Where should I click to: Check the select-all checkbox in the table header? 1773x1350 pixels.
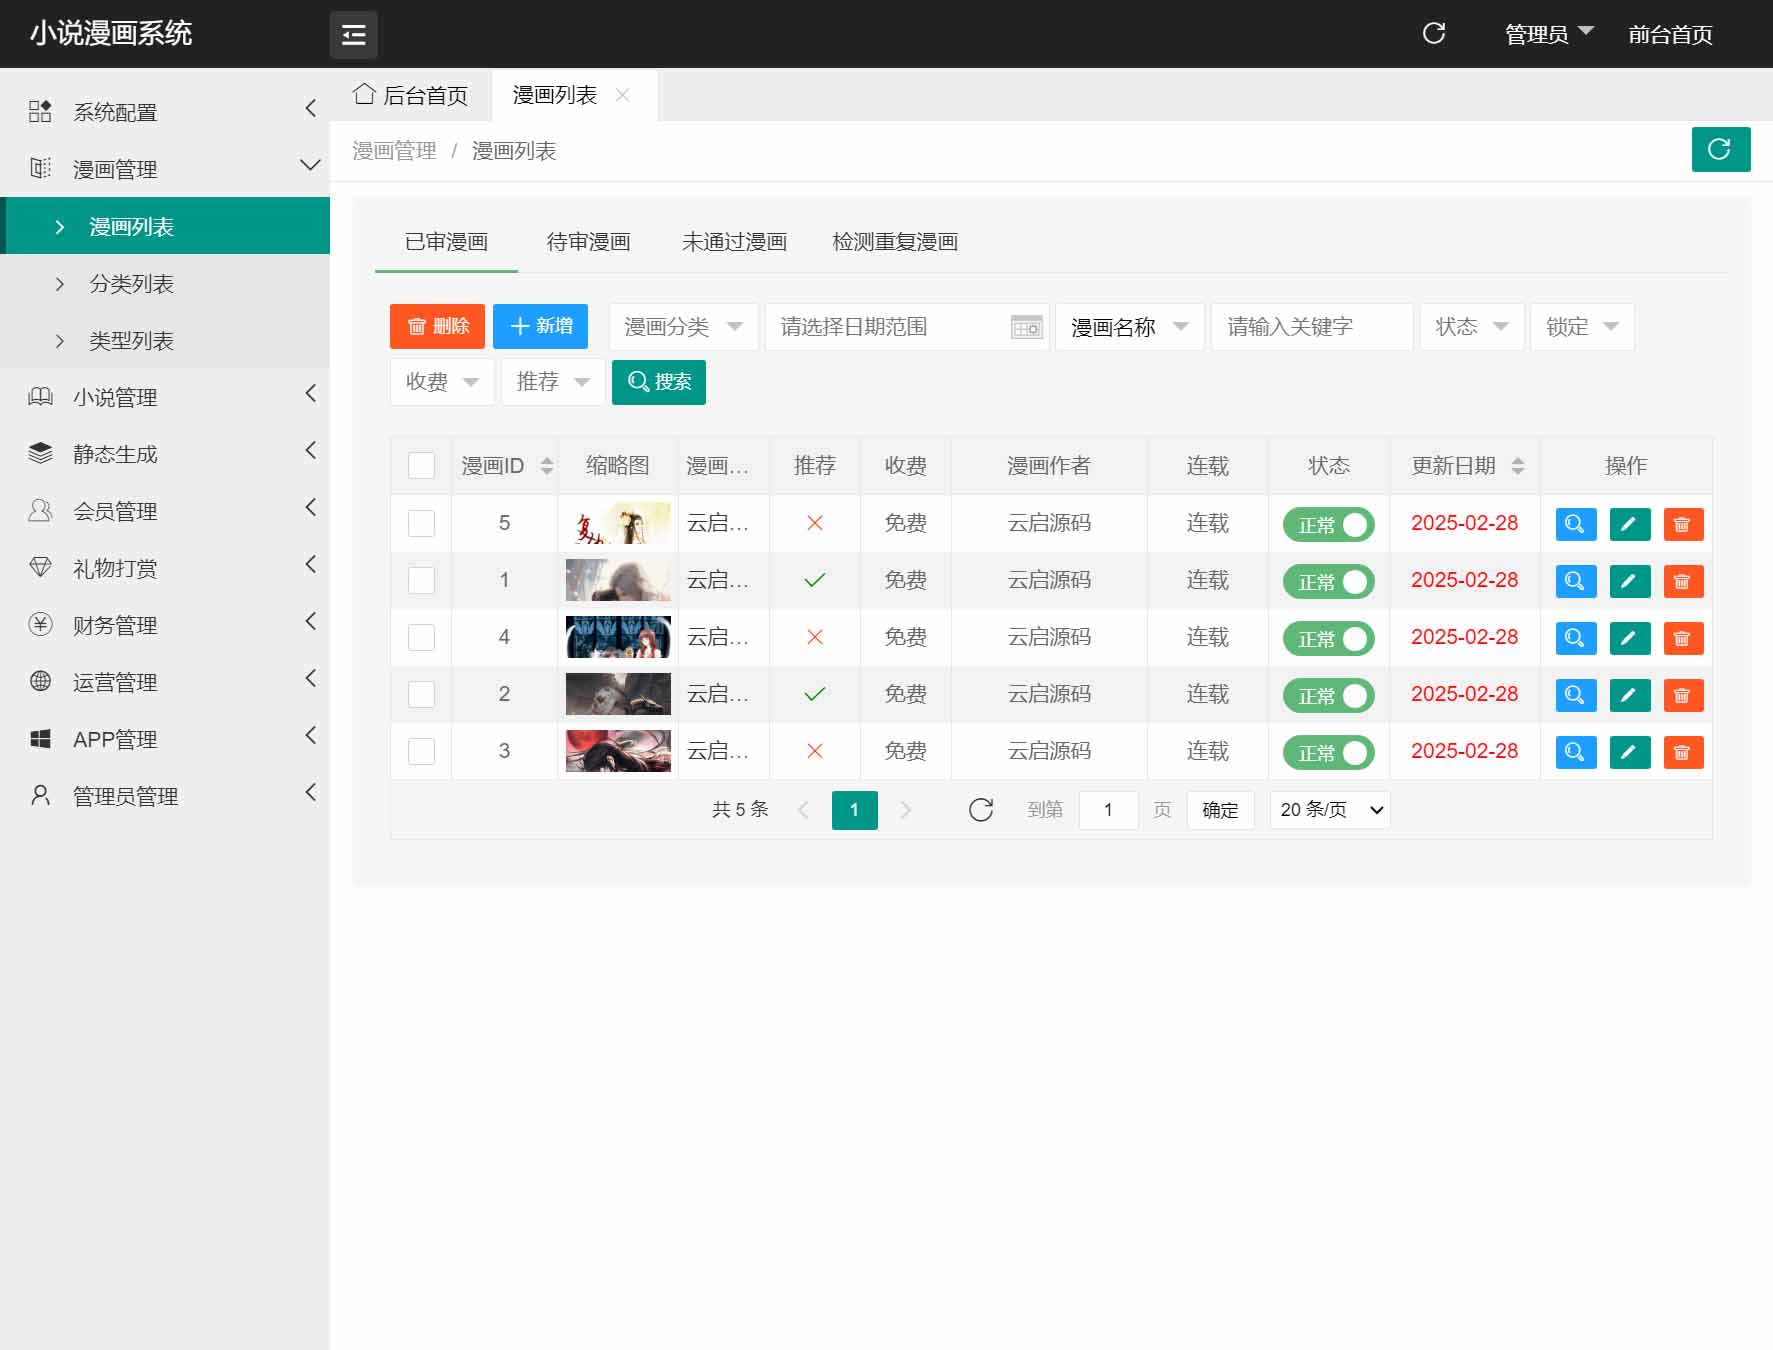click(420, 465)
